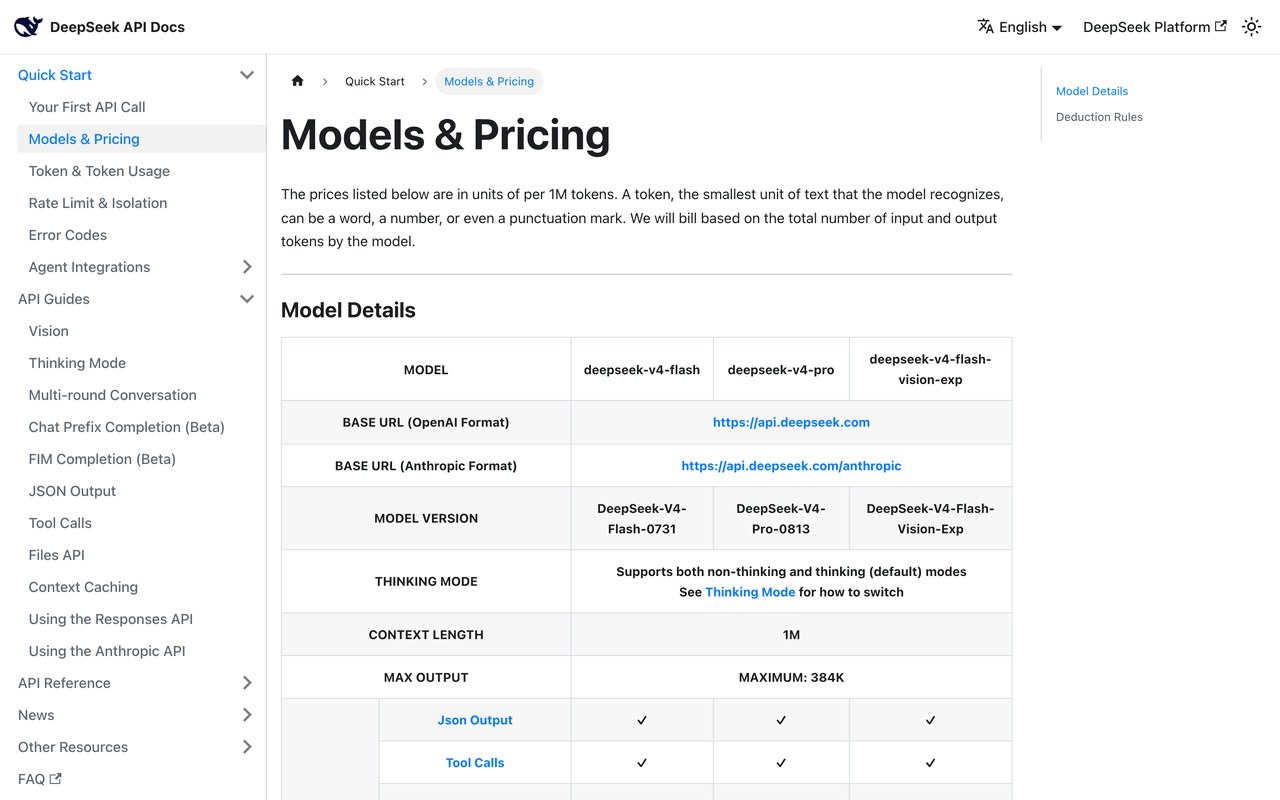This screenshot has width=1280, height=800.
Task: Click the Model Details heading
Action: [x=348, y=310]
